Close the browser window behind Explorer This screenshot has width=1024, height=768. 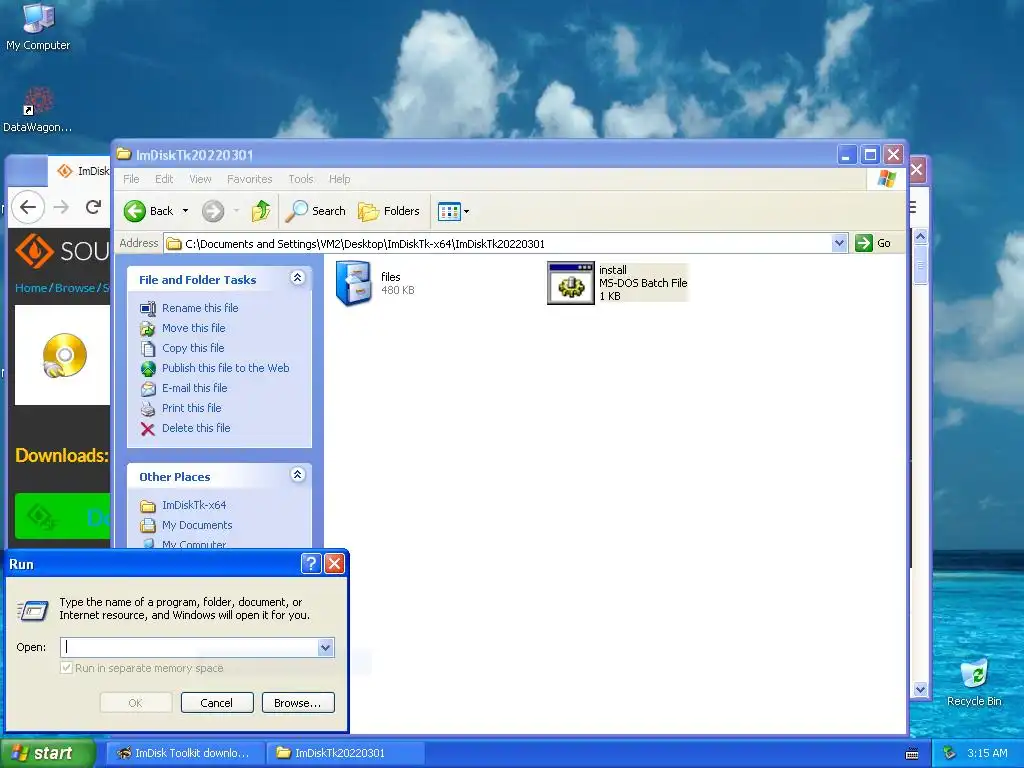tap(917, 170)
